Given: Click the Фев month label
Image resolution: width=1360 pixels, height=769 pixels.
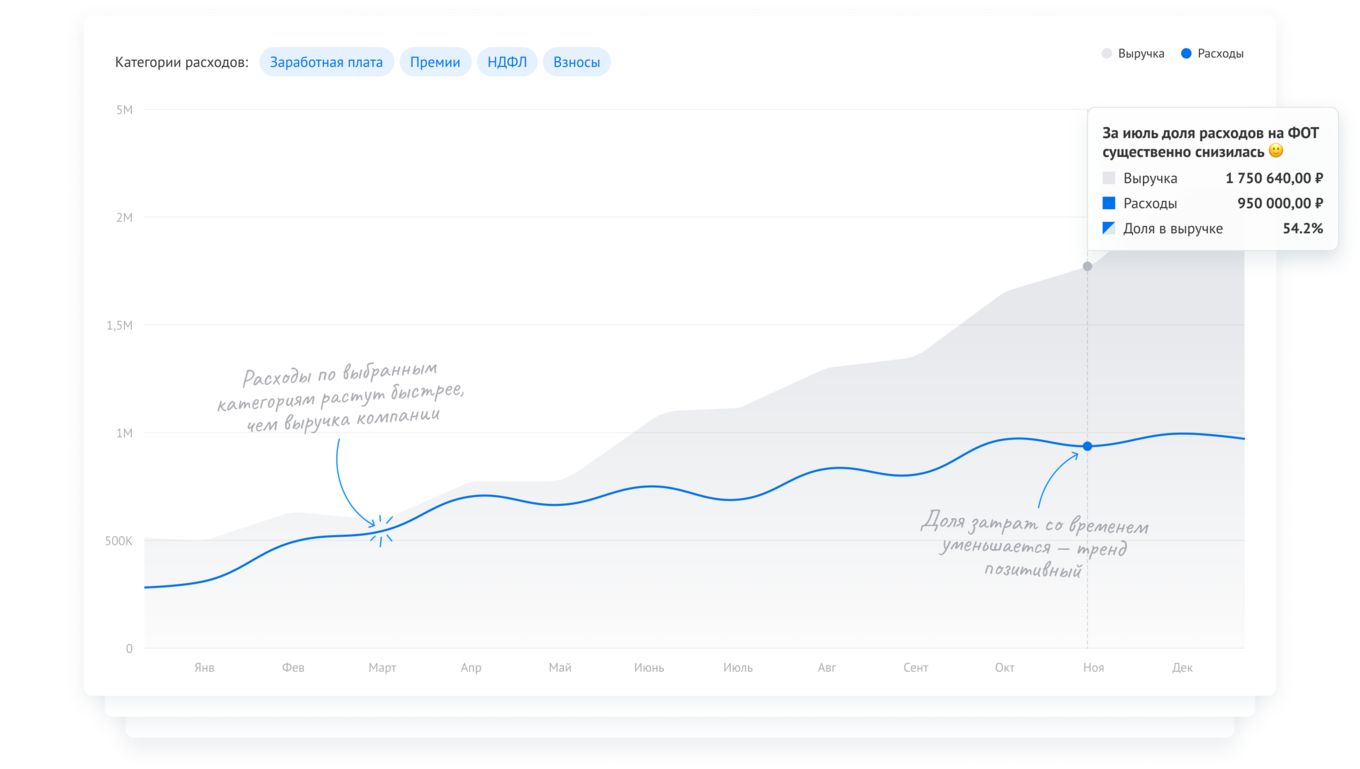Looking at the screenshot, I should [x=293, y=667].
